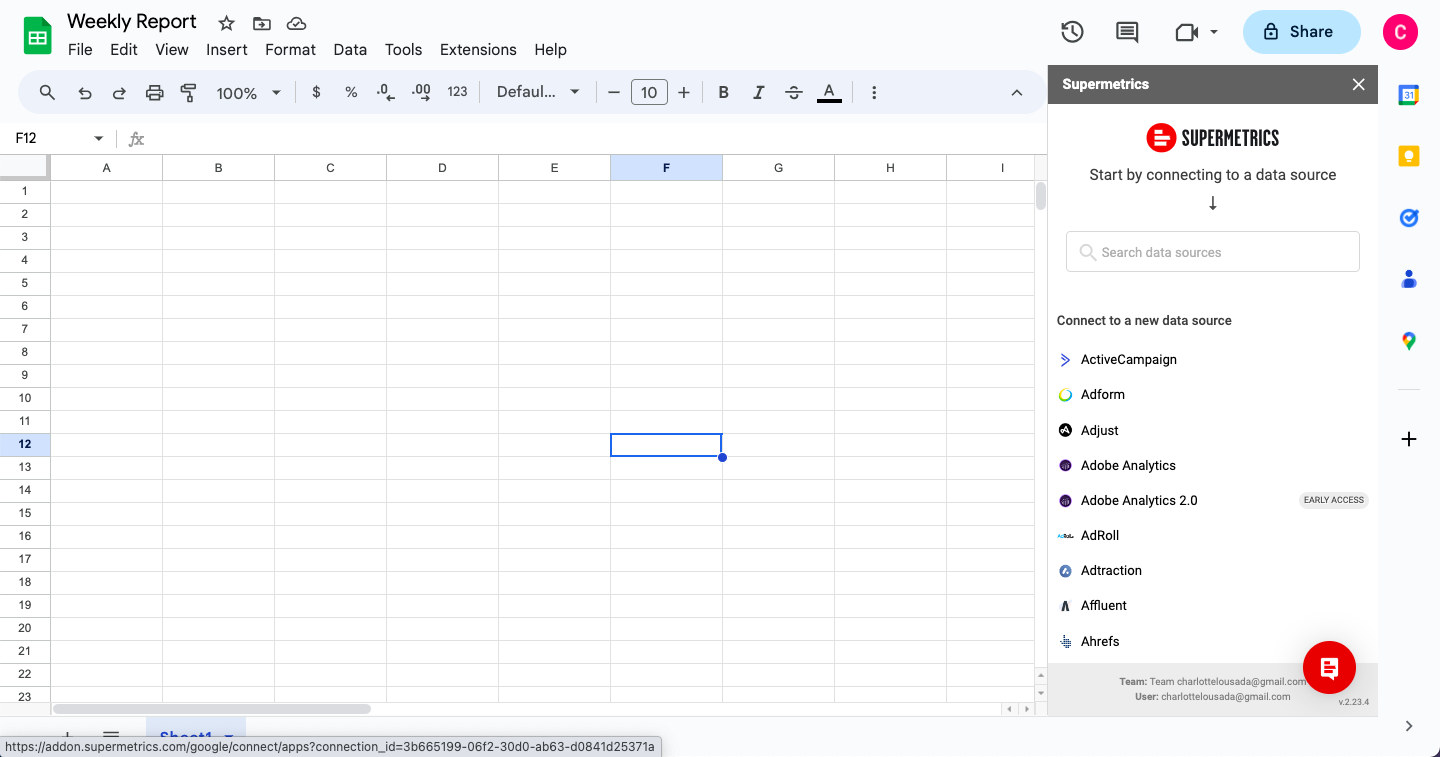Open Google Keep side panel icon
The image size is (1440, 757).
(x=1409, y=156)
